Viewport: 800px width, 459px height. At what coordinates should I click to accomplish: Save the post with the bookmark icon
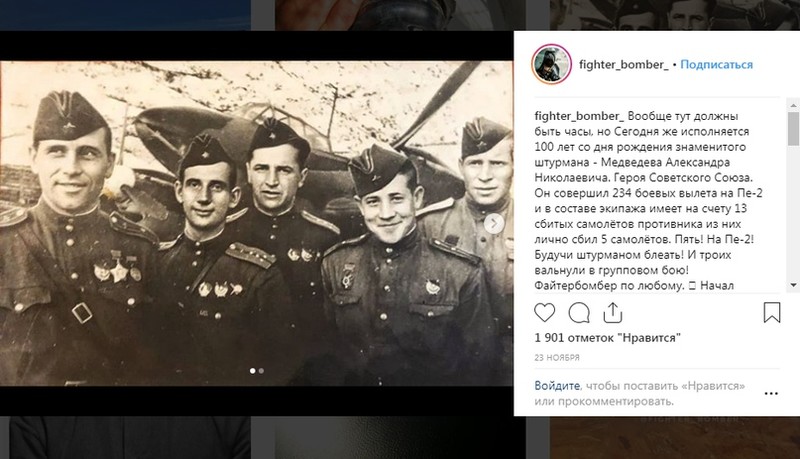pyautogui.click(x=771, y=313)
